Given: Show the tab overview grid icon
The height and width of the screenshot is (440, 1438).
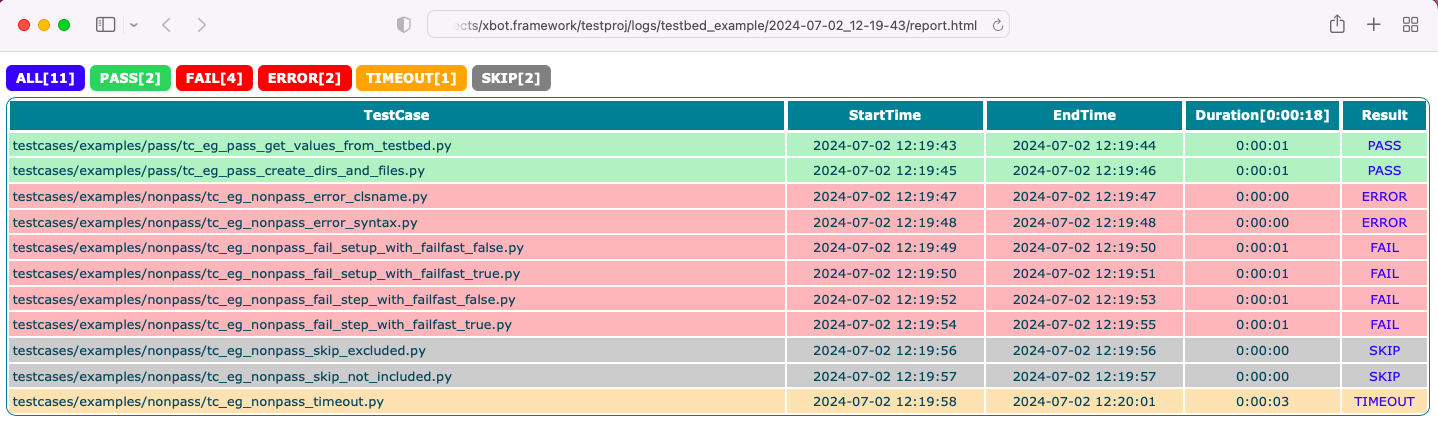Looking at the screenshot, I should click(1411, 25).
